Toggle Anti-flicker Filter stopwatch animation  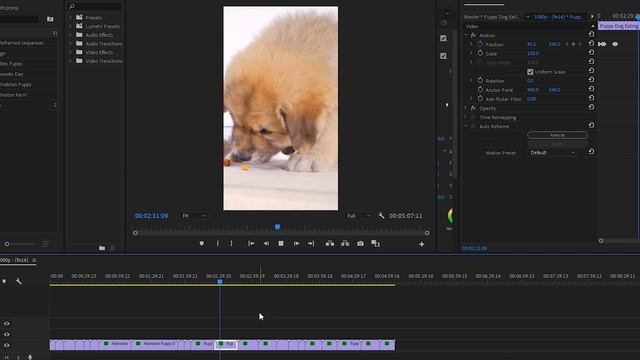pyautogui.click(x=480, y=98)
